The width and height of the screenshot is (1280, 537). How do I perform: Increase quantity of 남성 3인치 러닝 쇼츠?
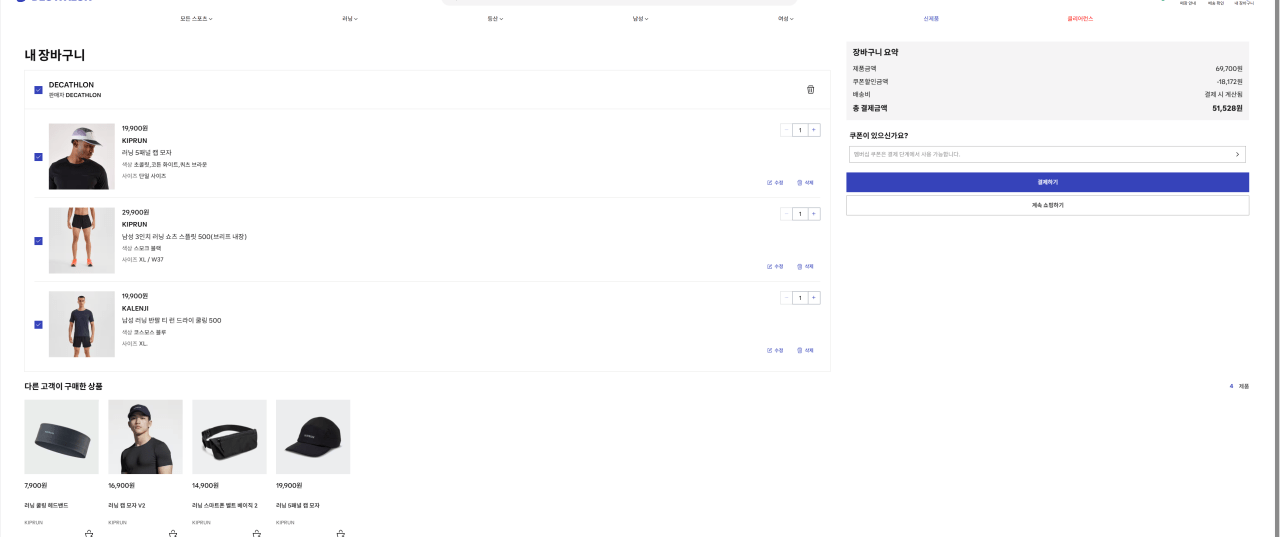pyautogui.click(x=814, y=214)
